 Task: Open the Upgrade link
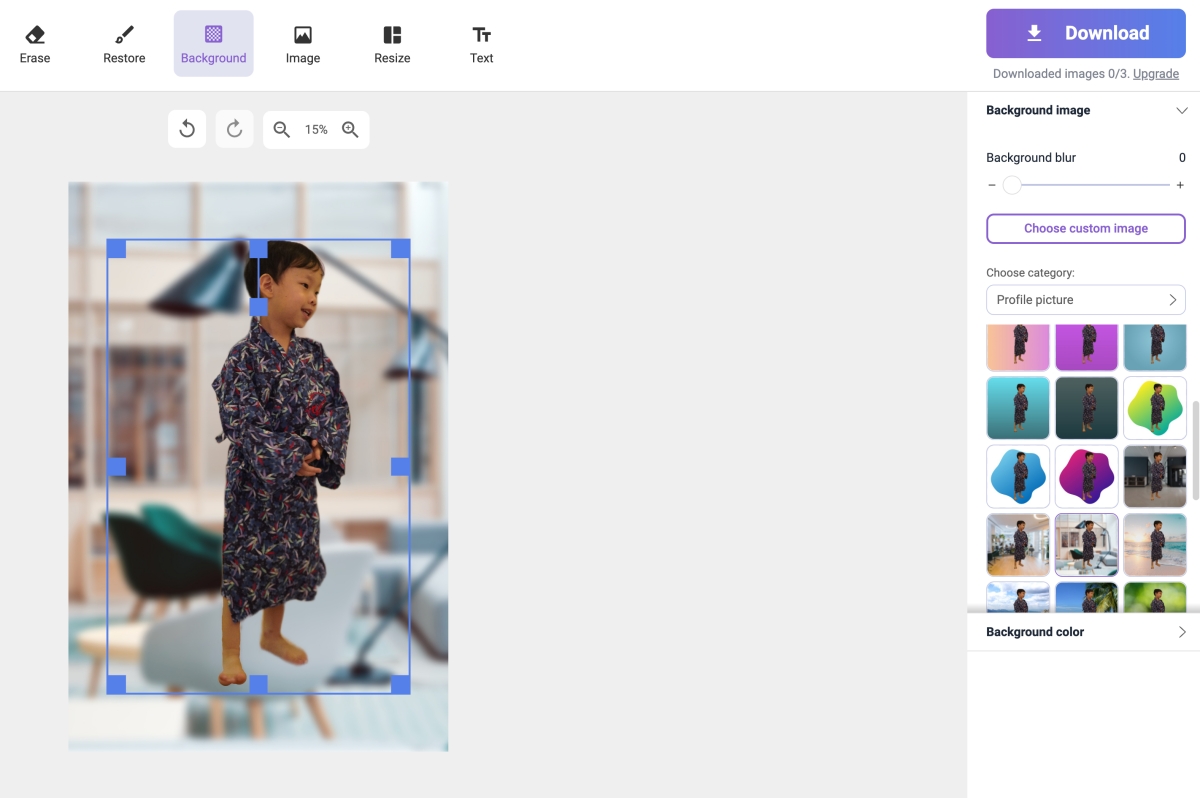click(x=1155, y=74)
